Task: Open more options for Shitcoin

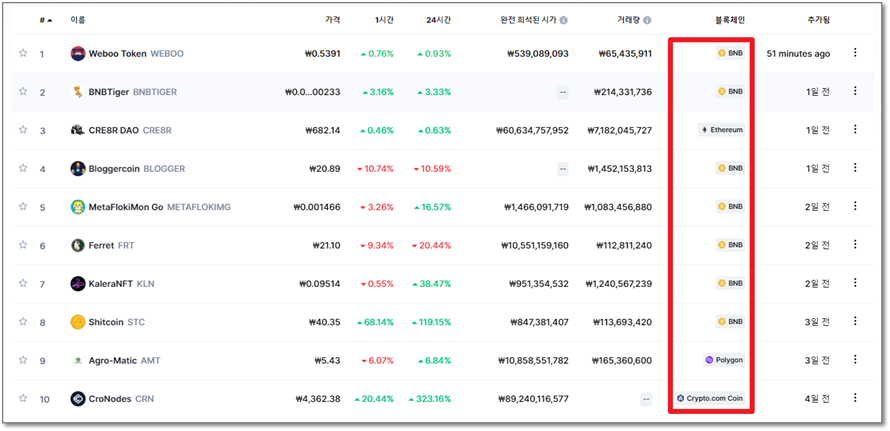Action: [855, 321]
